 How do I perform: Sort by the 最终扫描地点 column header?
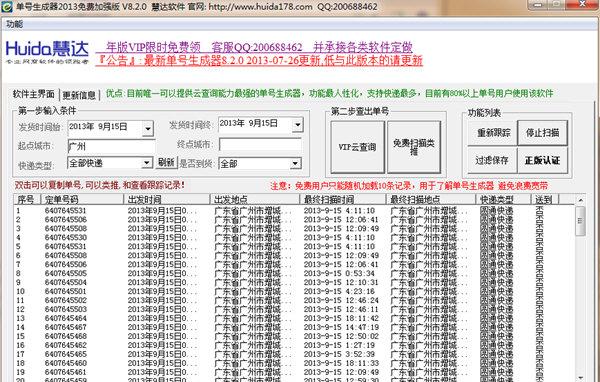pyautogui.click(x=431, y=199)
